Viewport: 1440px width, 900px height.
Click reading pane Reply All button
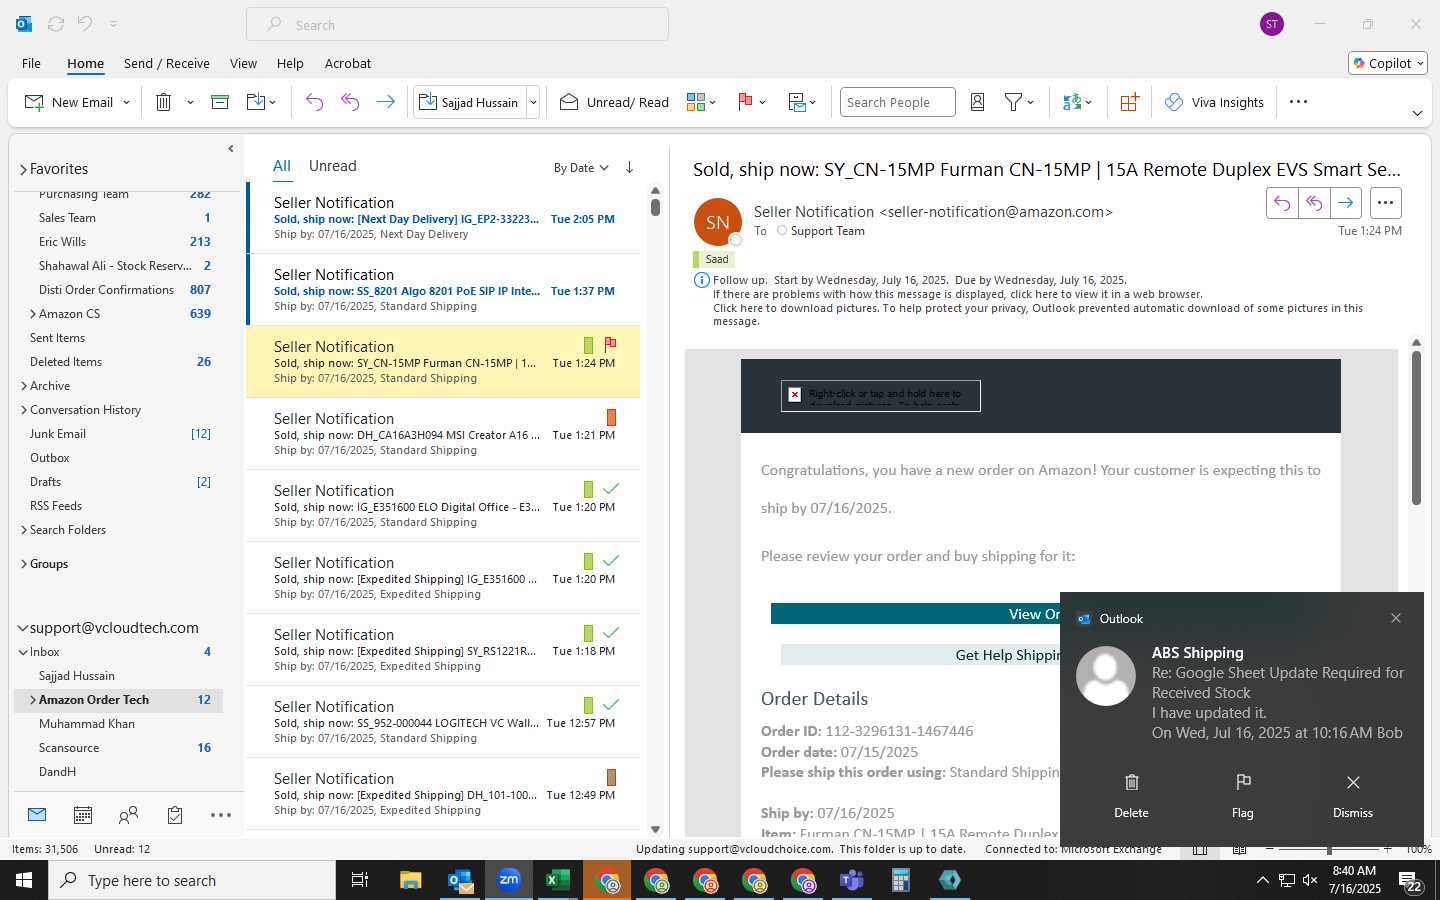pyautogui.click(x=1314, y=202)
